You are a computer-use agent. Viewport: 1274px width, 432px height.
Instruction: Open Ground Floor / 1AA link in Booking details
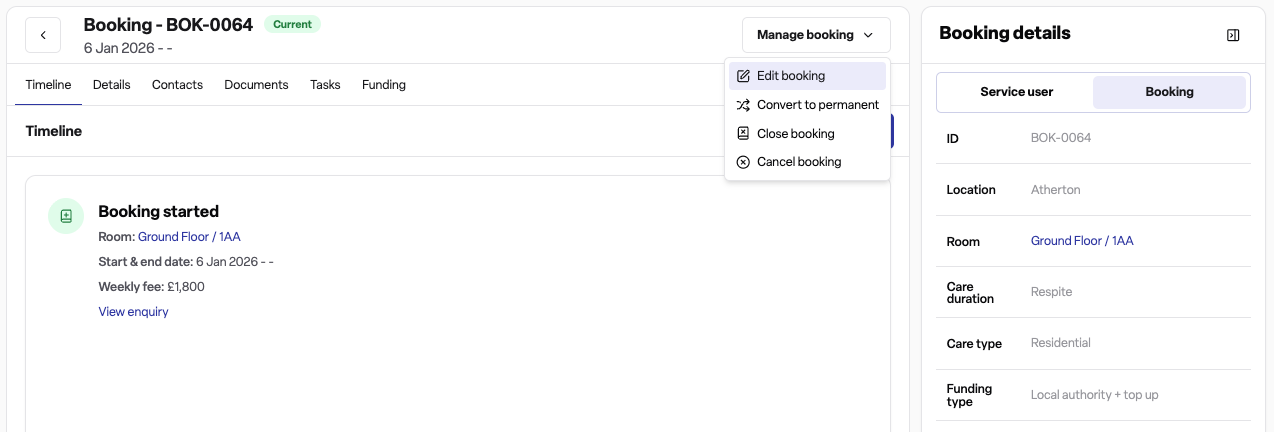pyautogui.click(x=1082, y=241)
